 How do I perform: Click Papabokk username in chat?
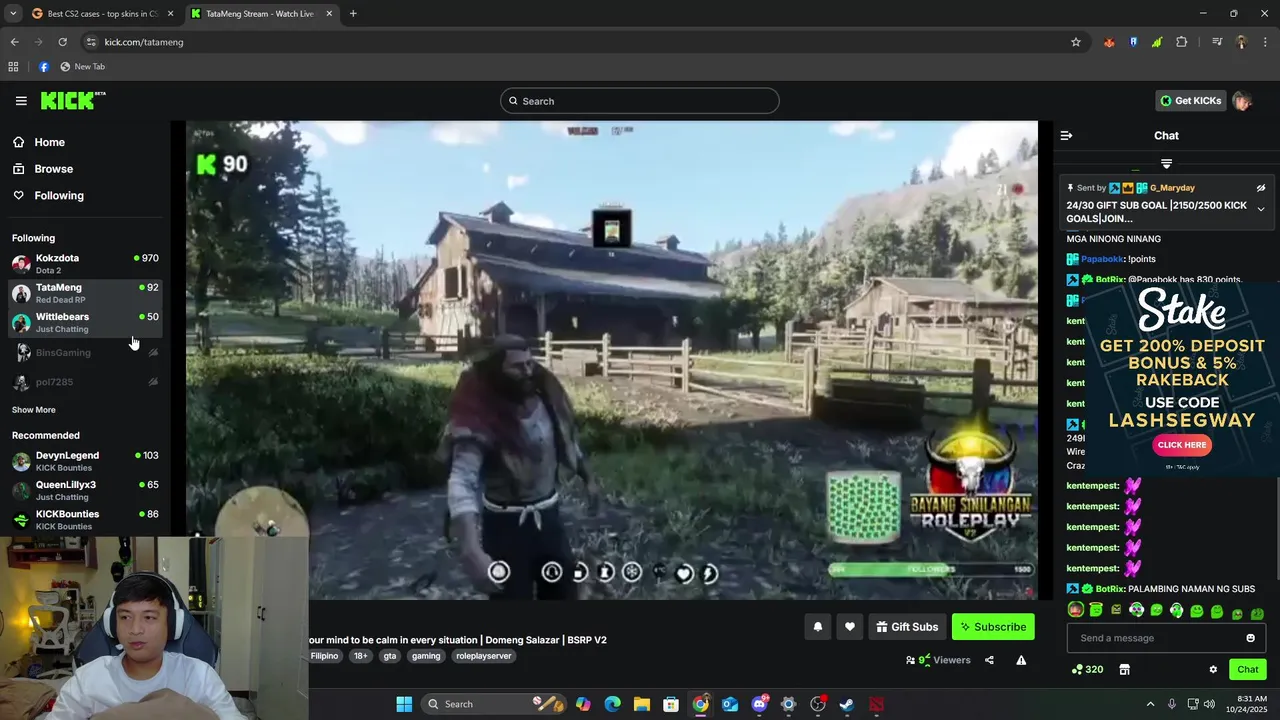[1102, 259]
